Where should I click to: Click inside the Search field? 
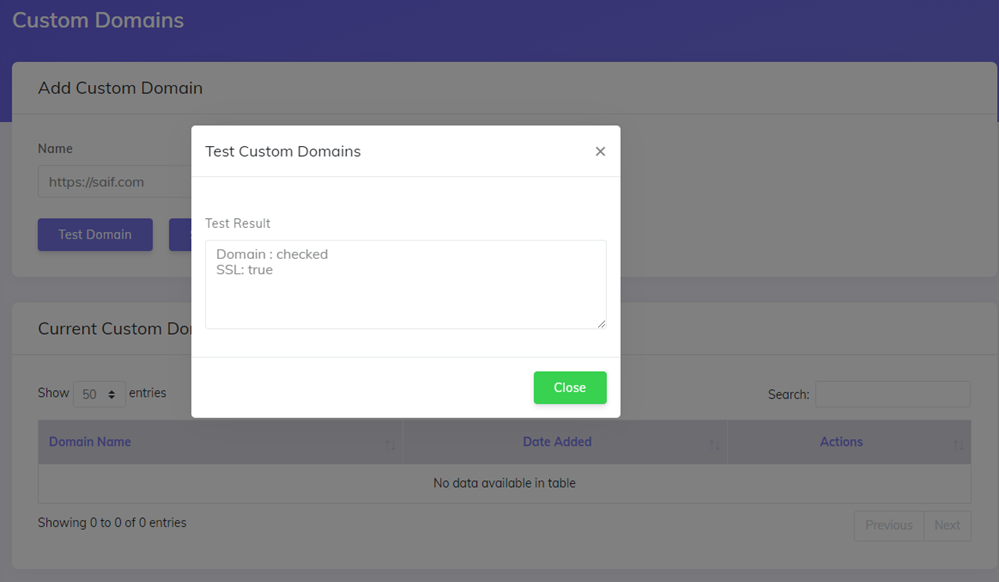click(x=892, y=394)
